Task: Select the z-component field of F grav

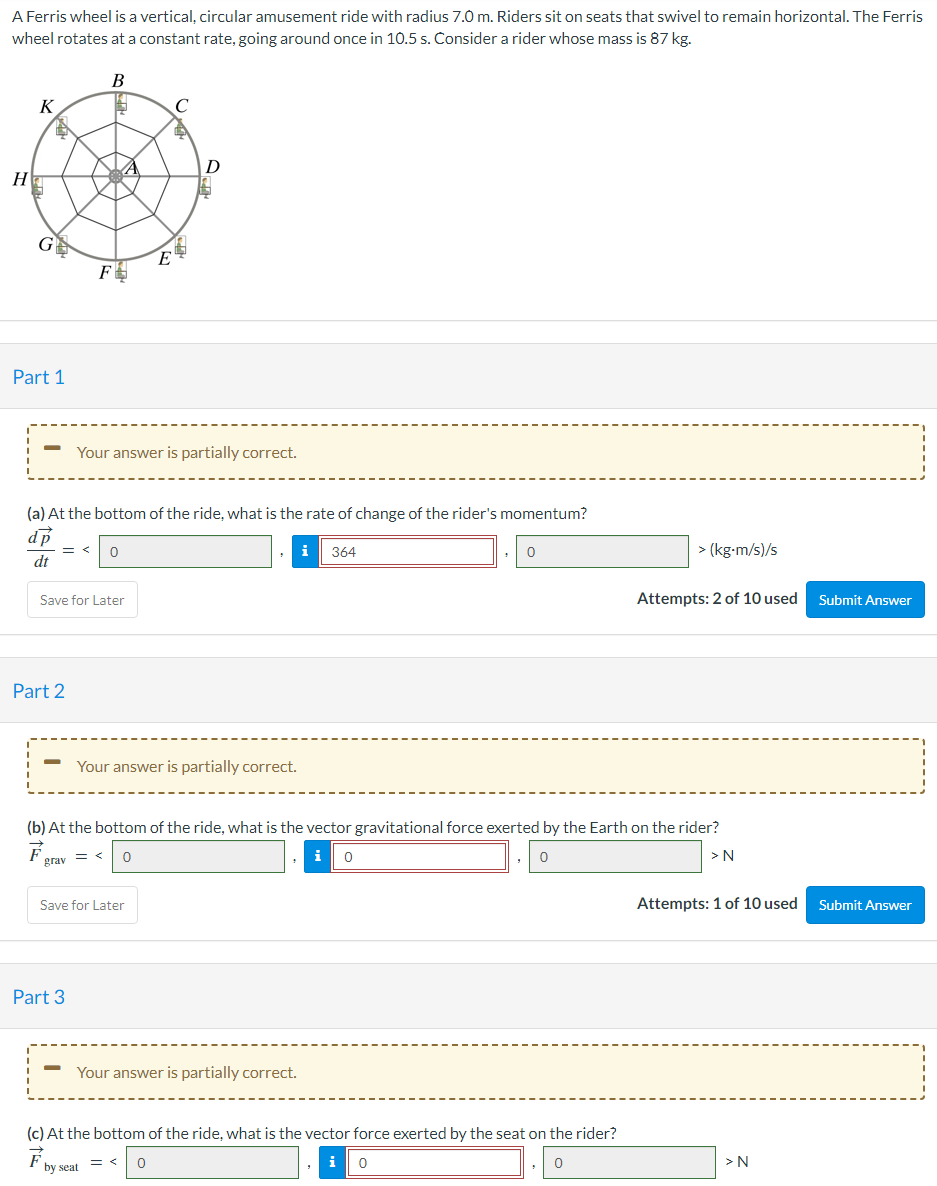Action: tap(615, 856)
